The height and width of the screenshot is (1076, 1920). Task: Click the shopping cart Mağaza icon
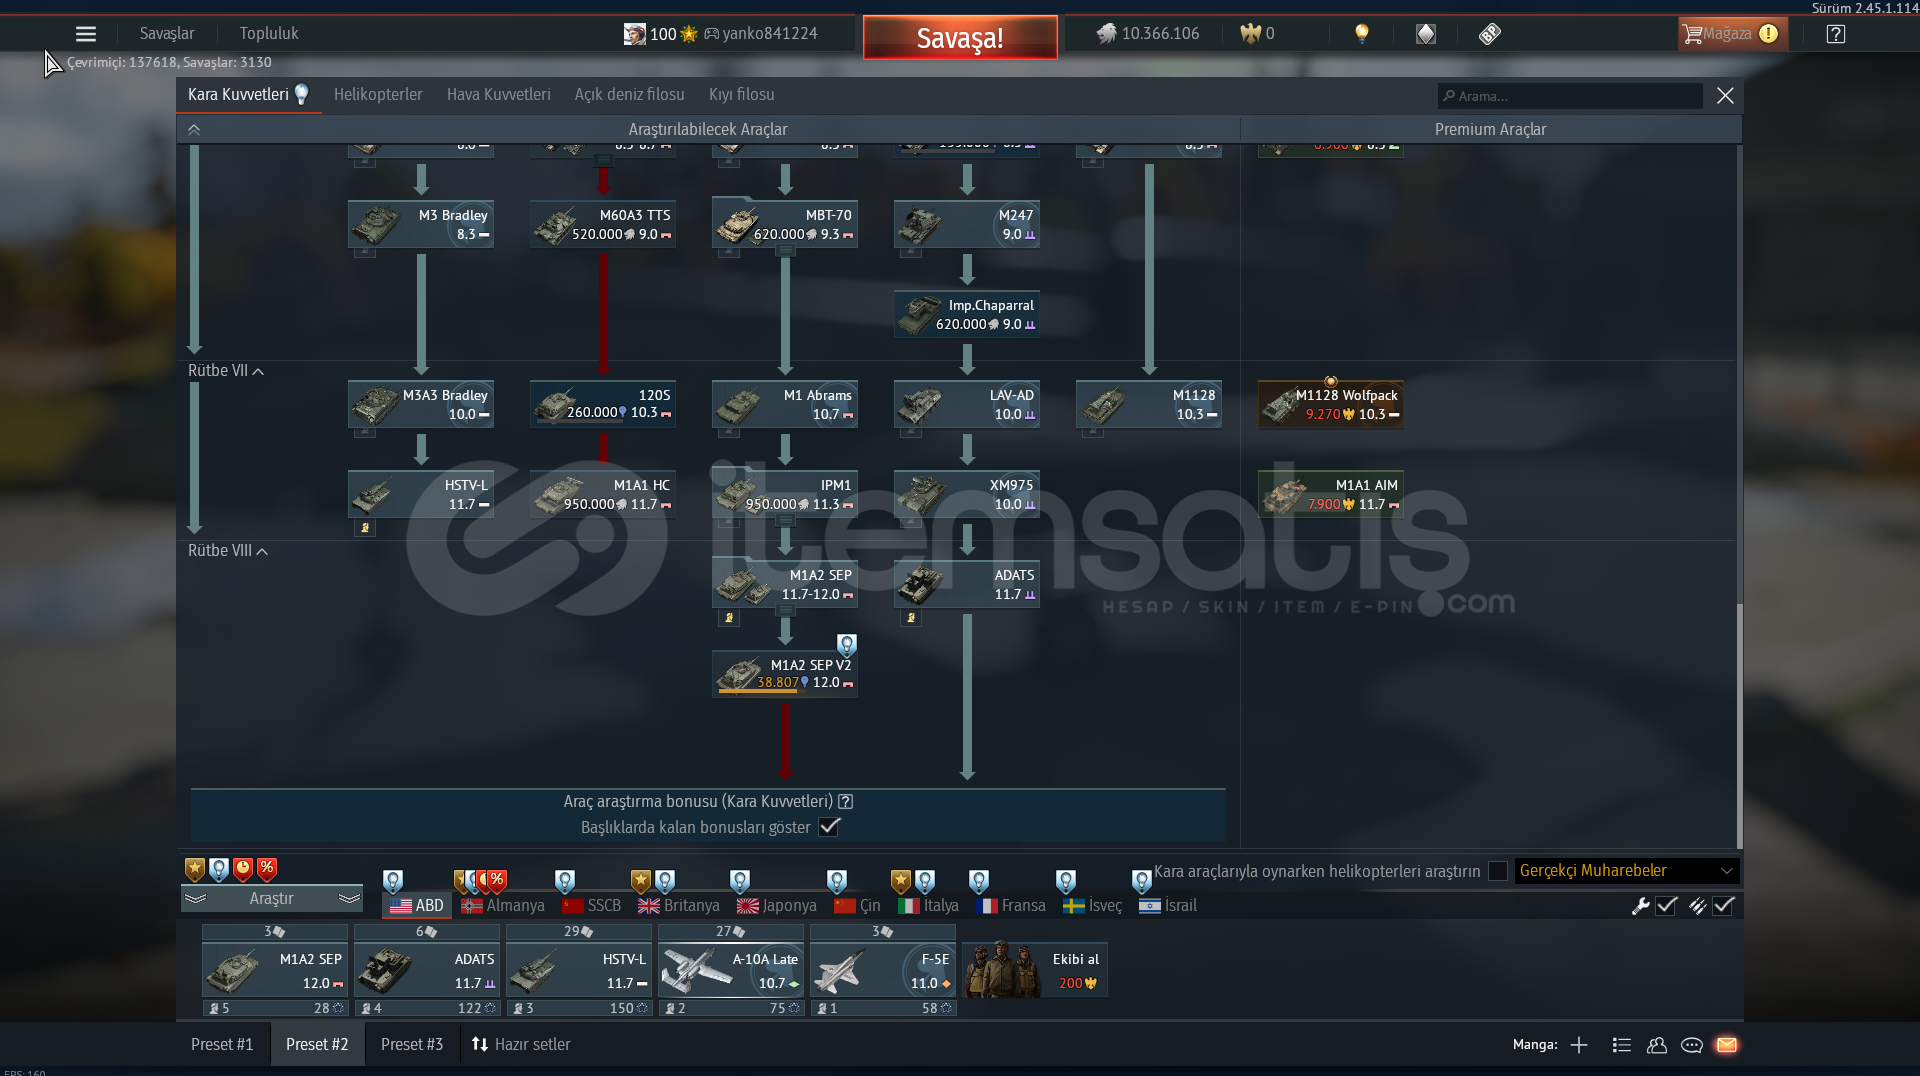[x=1692, y=34]
